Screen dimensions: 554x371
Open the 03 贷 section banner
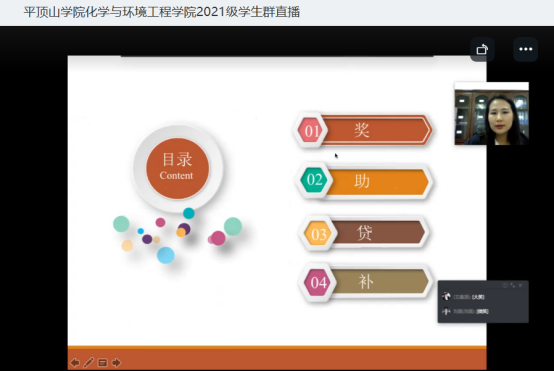pyautogui.click(x=364, y=233)
